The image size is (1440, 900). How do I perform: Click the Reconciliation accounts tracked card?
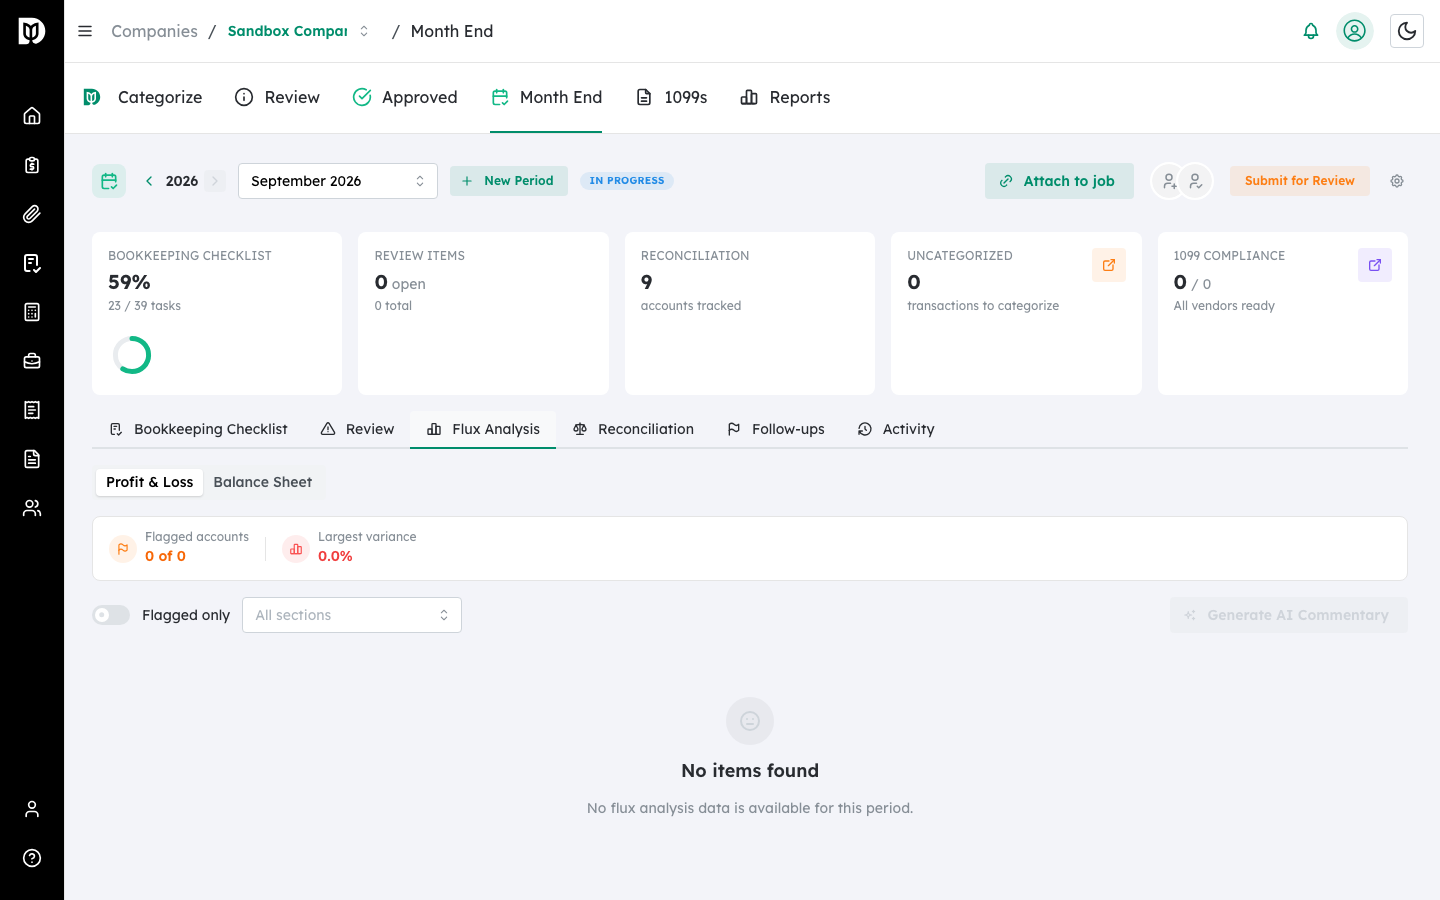[x=750, y=314]
